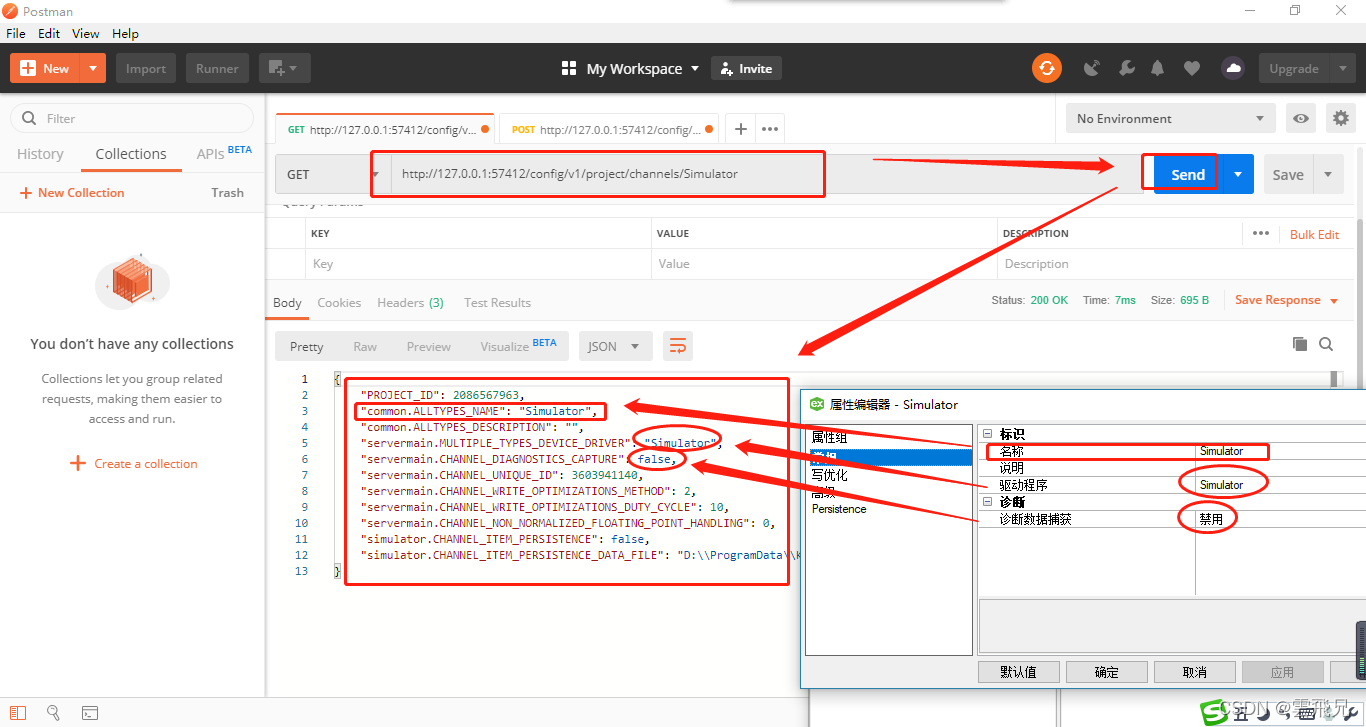Open the response Headers (3) tab
This screenshot has width=1366, height=727.
(x=410, y=302)
